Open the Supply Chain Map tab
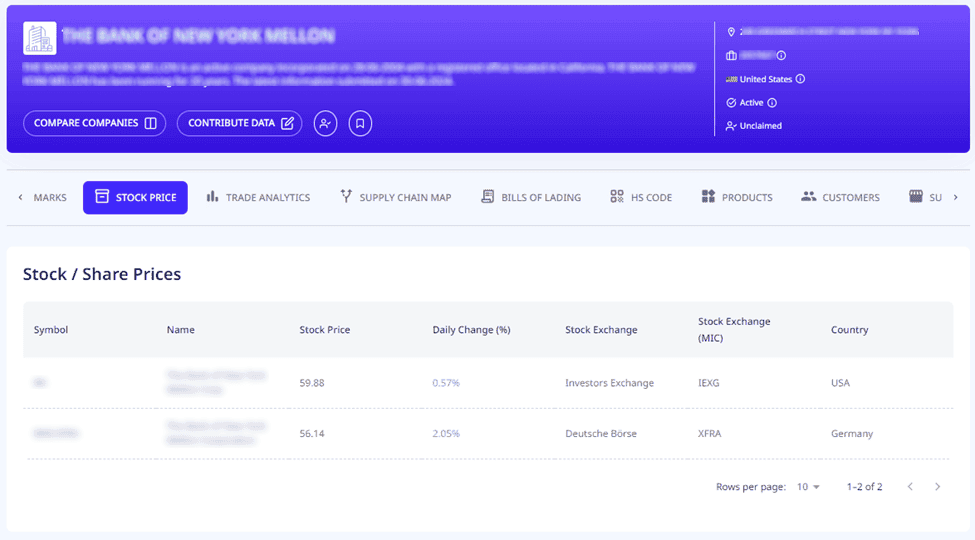Screen dimensions: 975x540 (395, 197)
